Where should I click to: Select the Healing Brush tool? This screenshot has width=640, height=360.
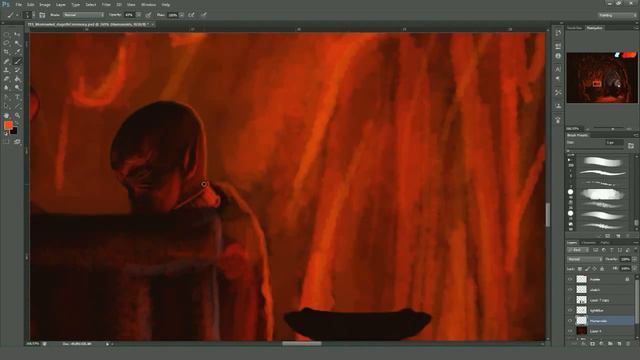point(7,61)
